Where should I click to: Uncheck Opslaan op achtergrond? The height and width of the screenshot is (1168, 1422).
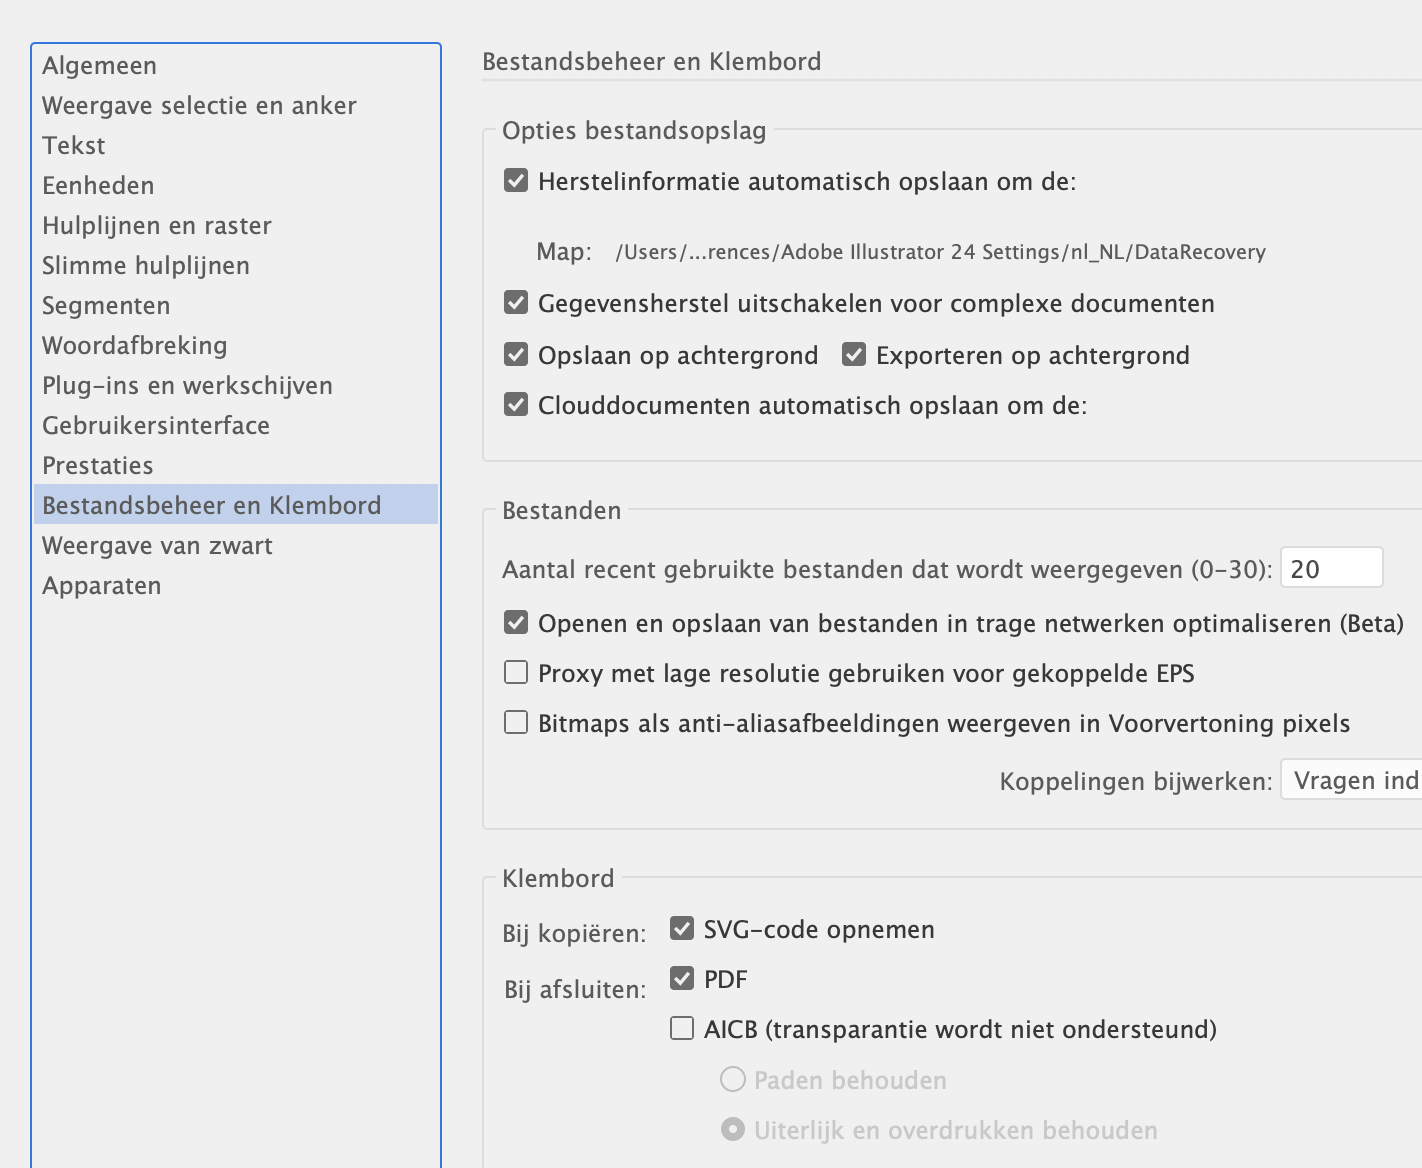(516, 355)
